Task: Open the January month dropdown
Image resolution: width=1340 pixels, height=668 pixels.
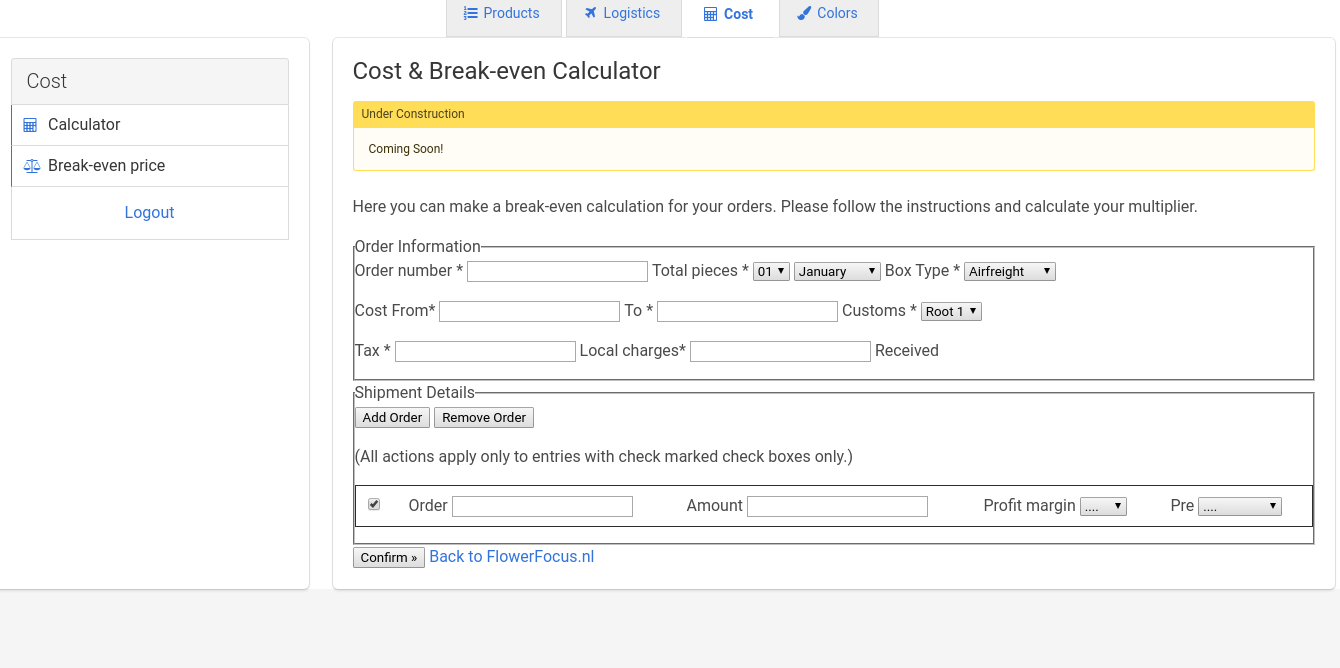Action: [x=837, y=271]
